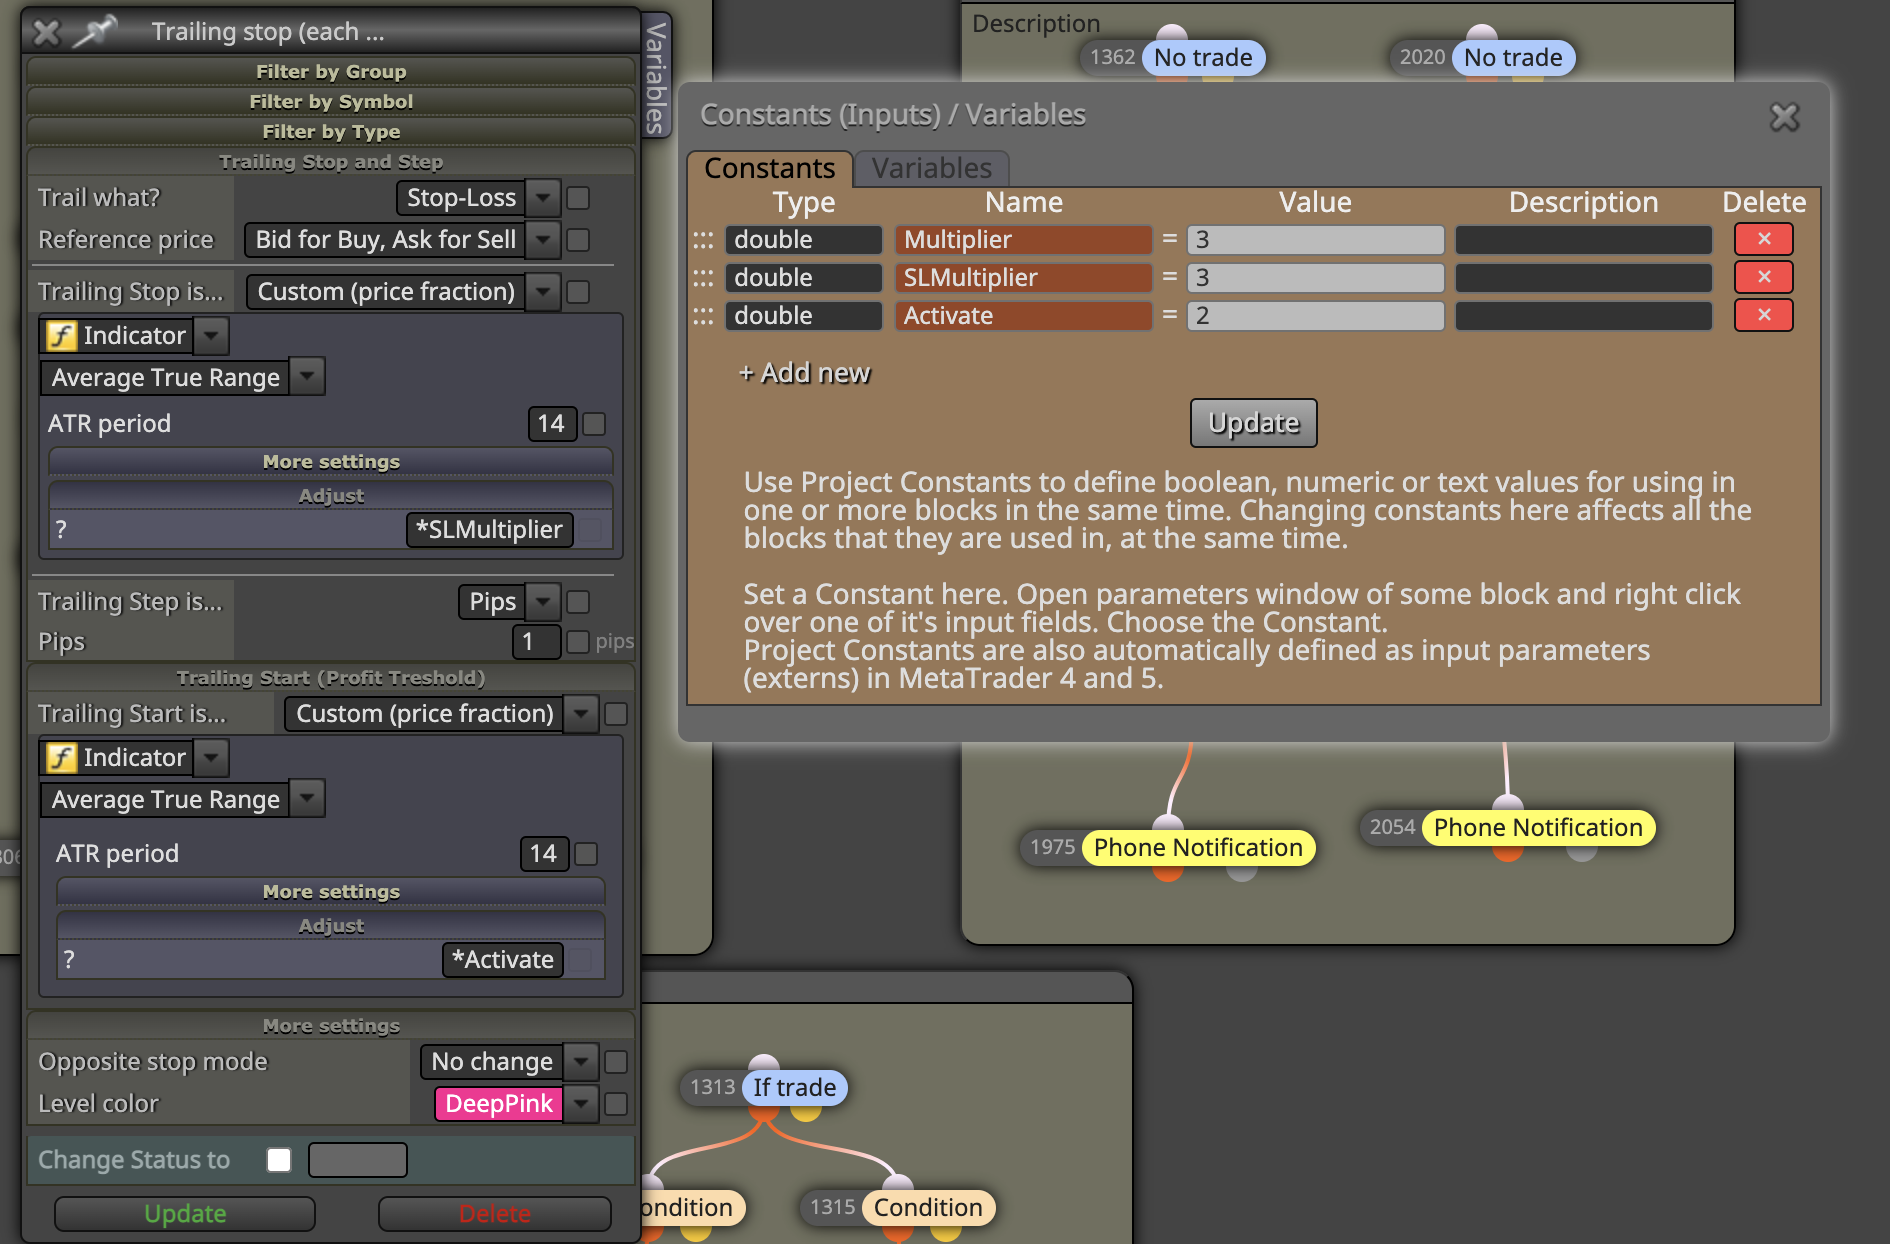
Task: Open the DeepPink level color picker
Action: (x=499, y=1104)
